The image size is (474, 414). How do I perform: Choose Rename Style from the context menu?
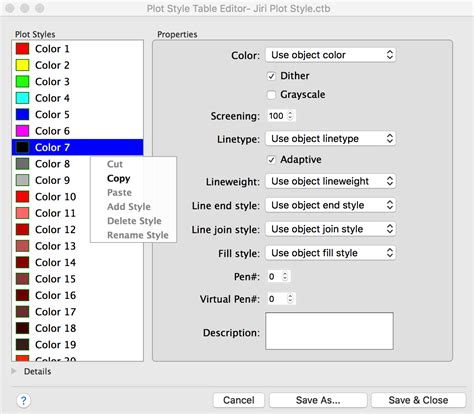tap(133, 235)
